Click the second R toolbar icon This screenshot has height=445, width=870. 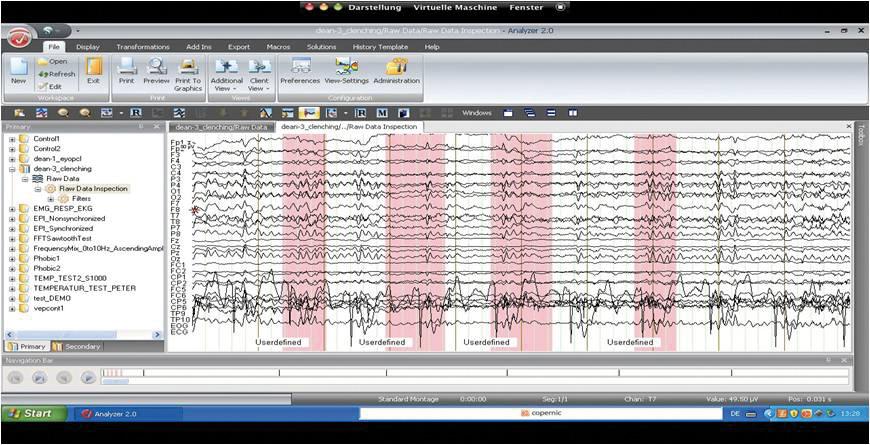click(x=361, y=113)
